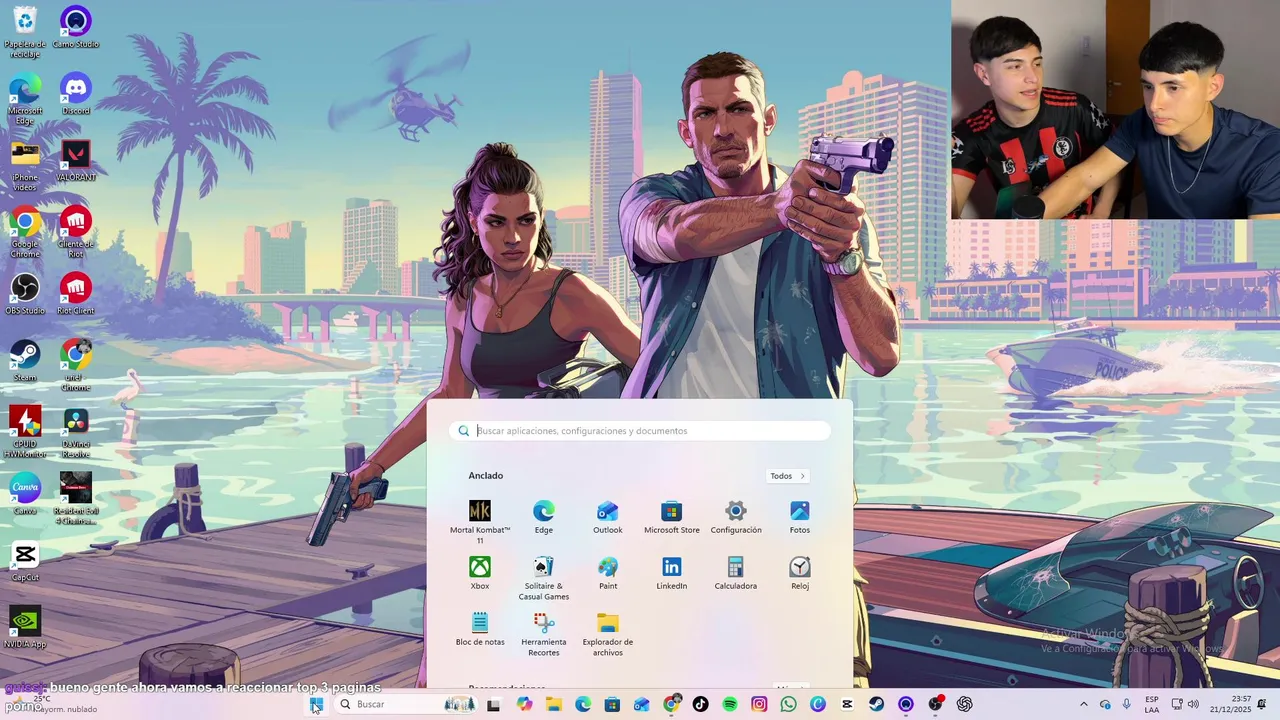Select the NVIDIA App desktop shortcut

pyautogui.click(x=25, y=627)
